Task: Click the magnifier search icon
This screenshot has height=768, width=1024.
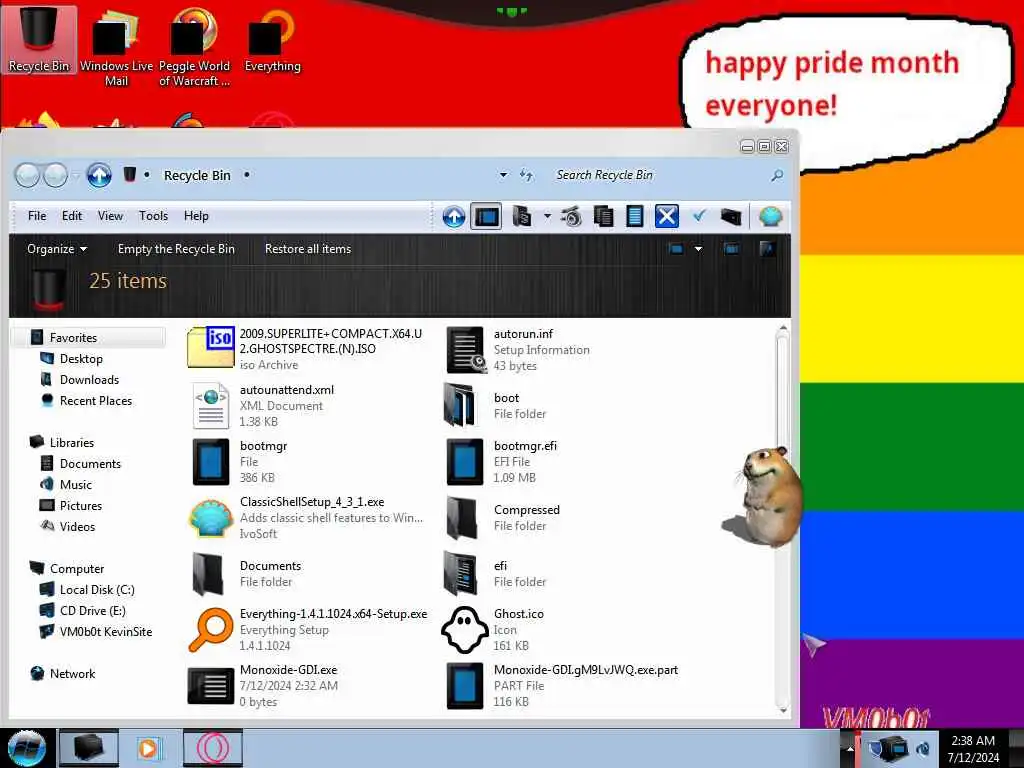Action: click(x=776, y=175)
